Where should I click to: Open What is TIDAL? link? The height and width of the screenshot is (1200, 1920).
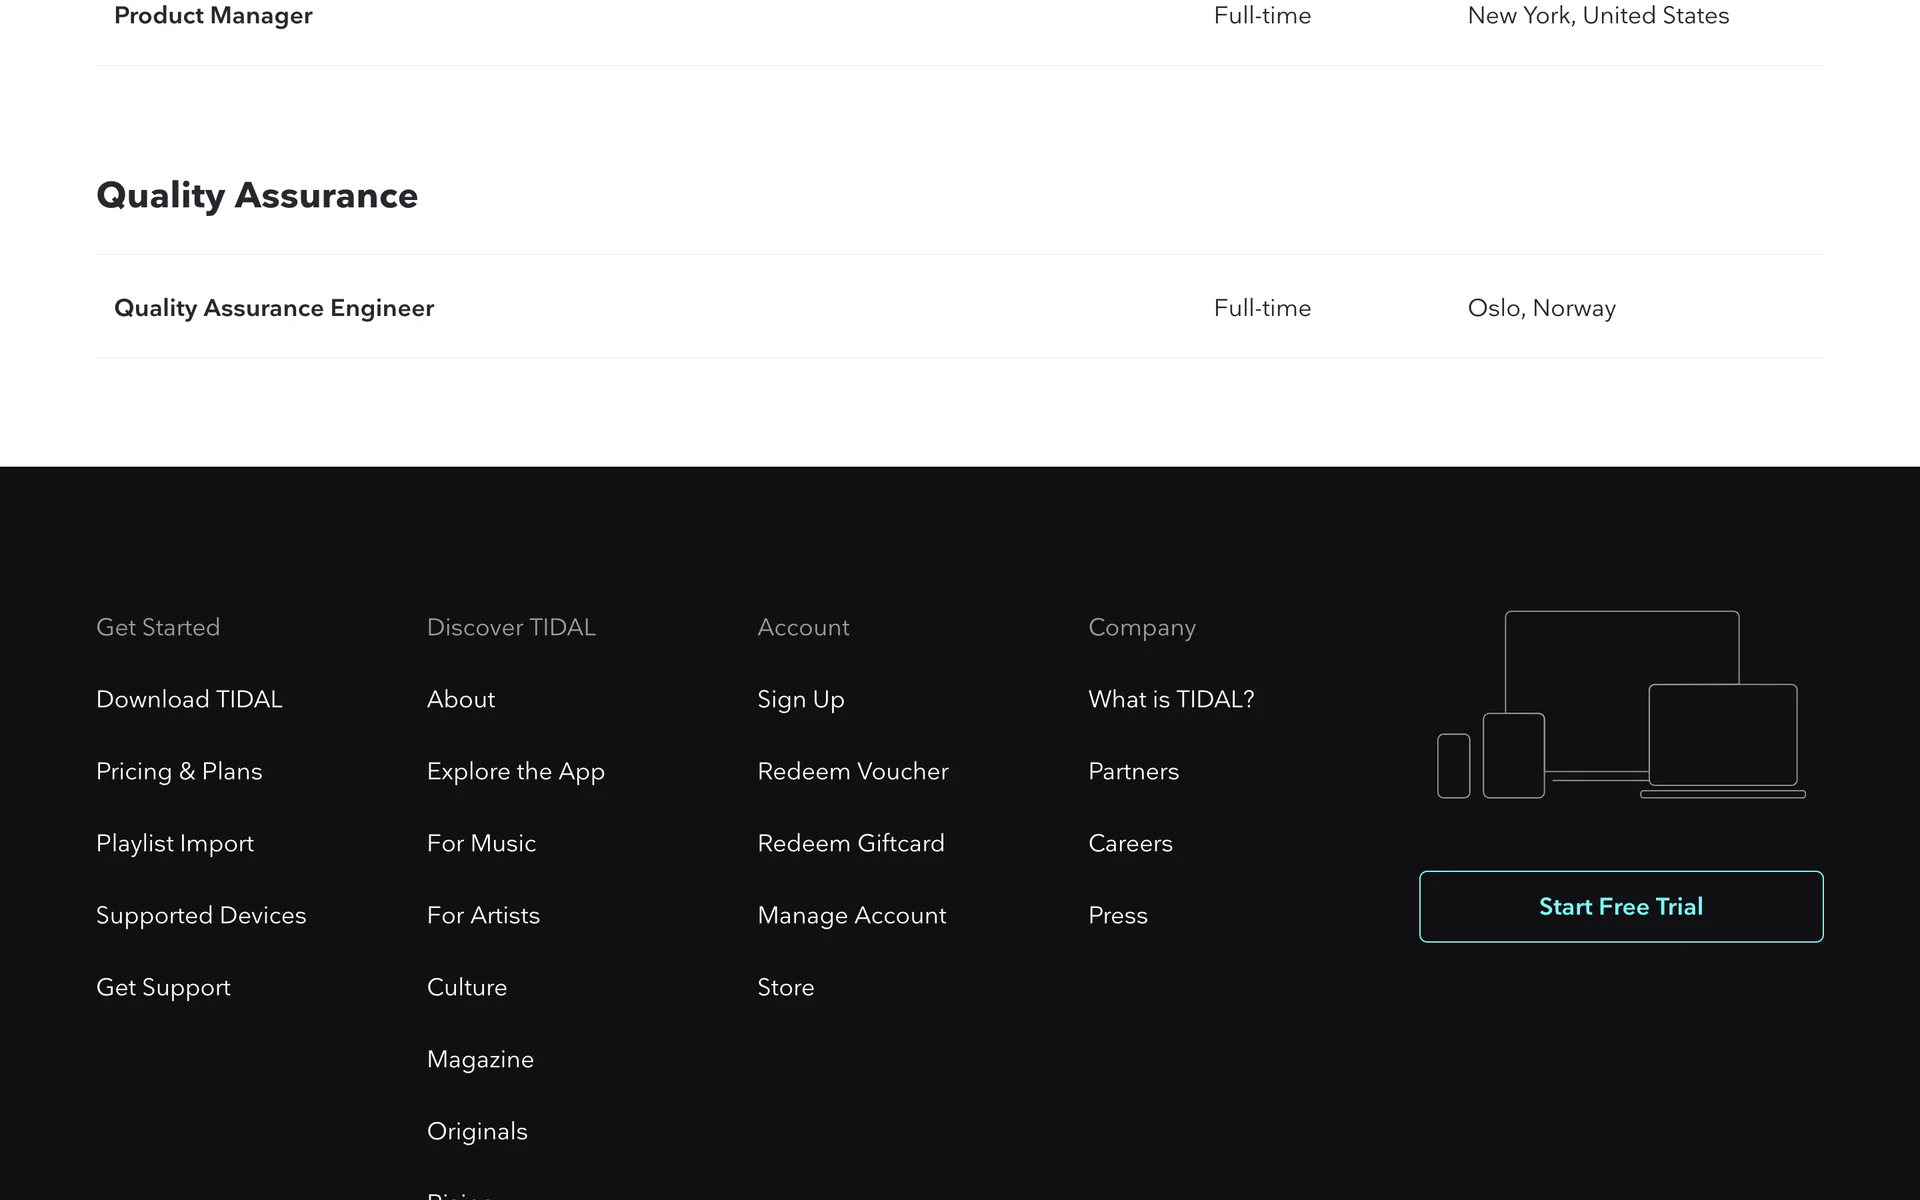(x=1171, y=699)
